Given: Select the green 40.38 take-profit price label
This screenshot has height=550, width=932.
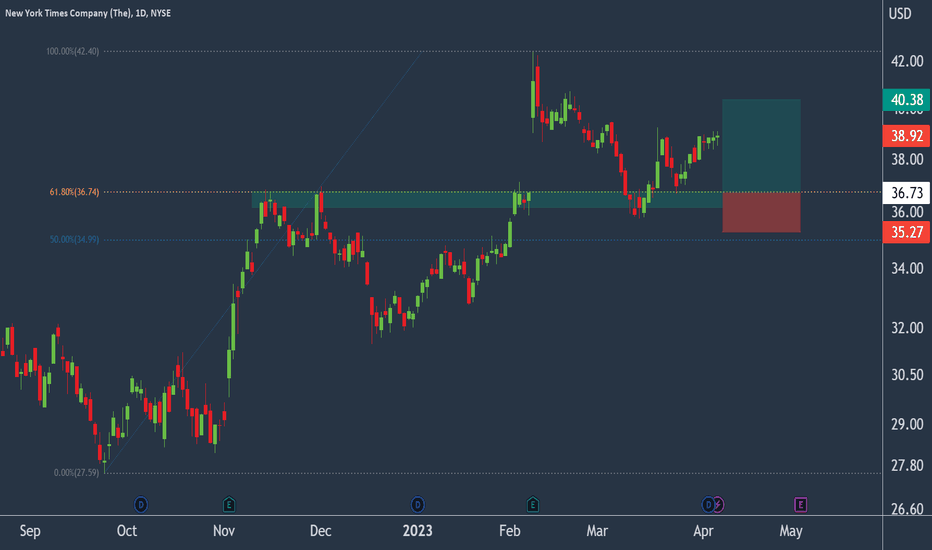Looking at the screenshot, I should pyautogui.click(x=906, y=99).
